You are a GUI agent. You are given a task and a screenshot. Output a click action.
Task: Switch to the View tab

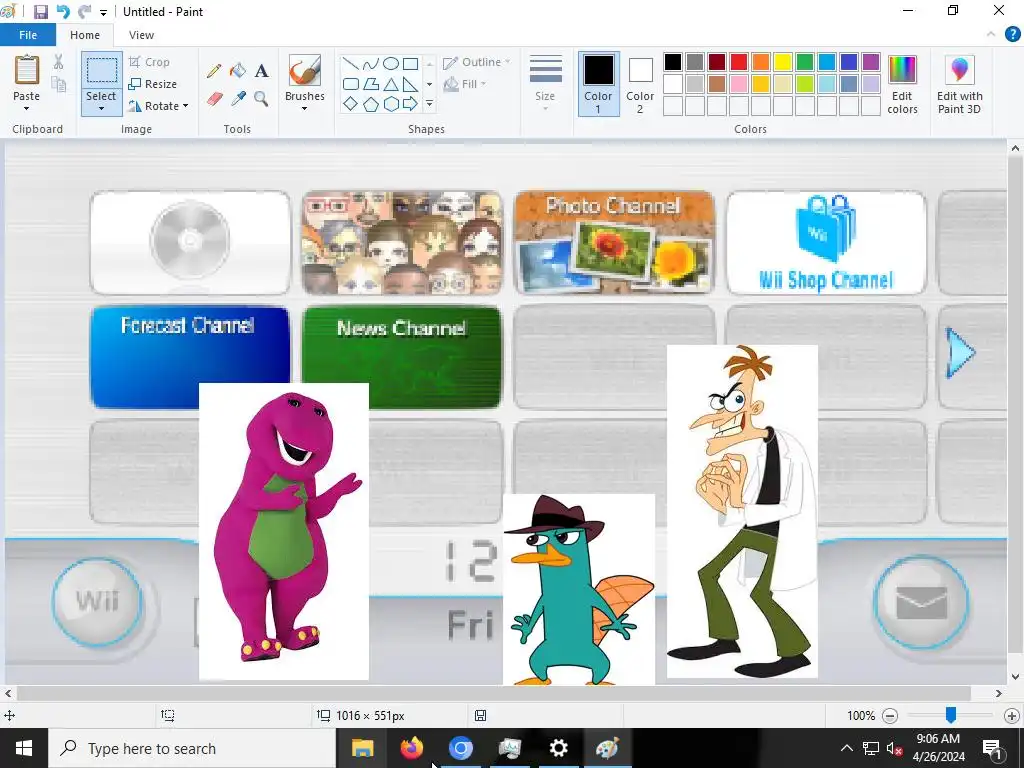(x=141, y=35)
